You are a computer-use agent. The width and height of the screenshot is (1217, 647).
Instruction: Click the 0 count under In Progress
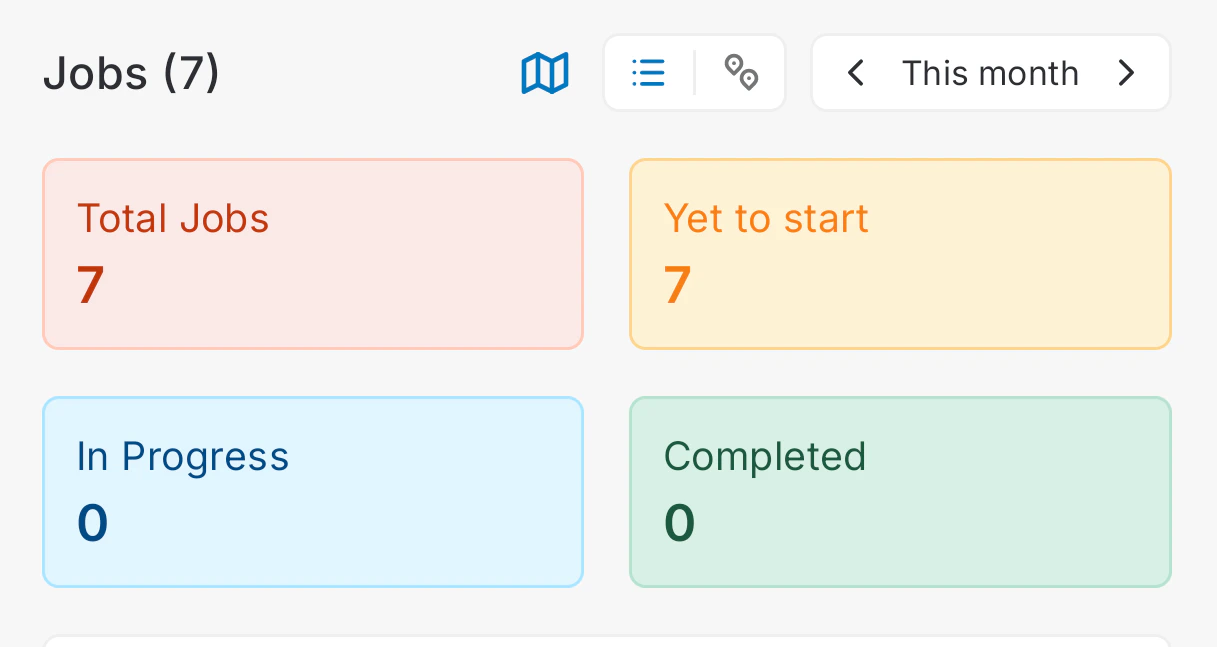point(92,523)
